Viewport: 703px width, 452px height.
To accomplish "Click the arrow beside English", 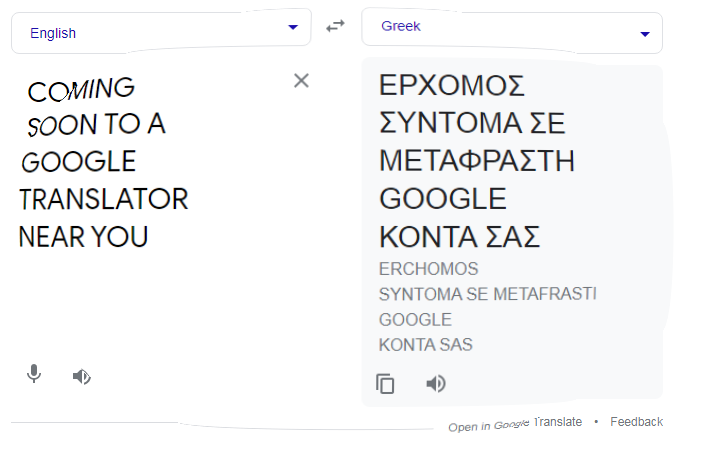I will 292,28.
